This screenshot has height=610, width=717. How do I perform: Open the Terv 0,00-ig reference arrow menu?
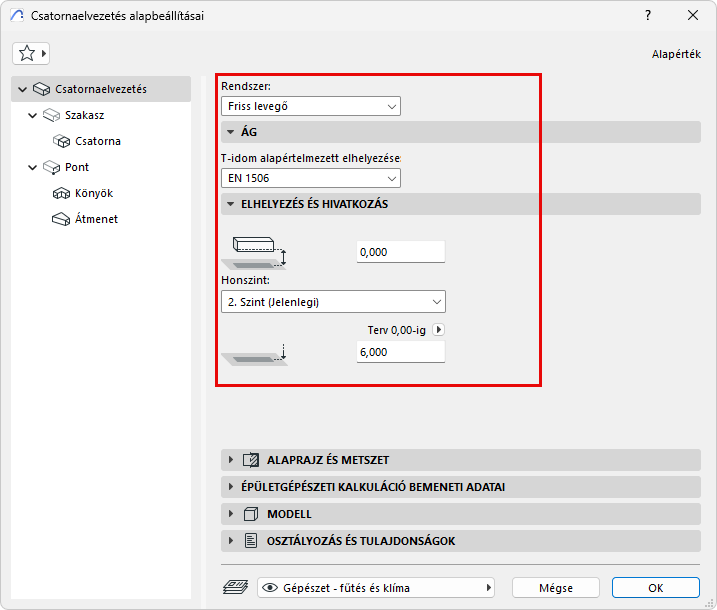[x=439, y=330]
